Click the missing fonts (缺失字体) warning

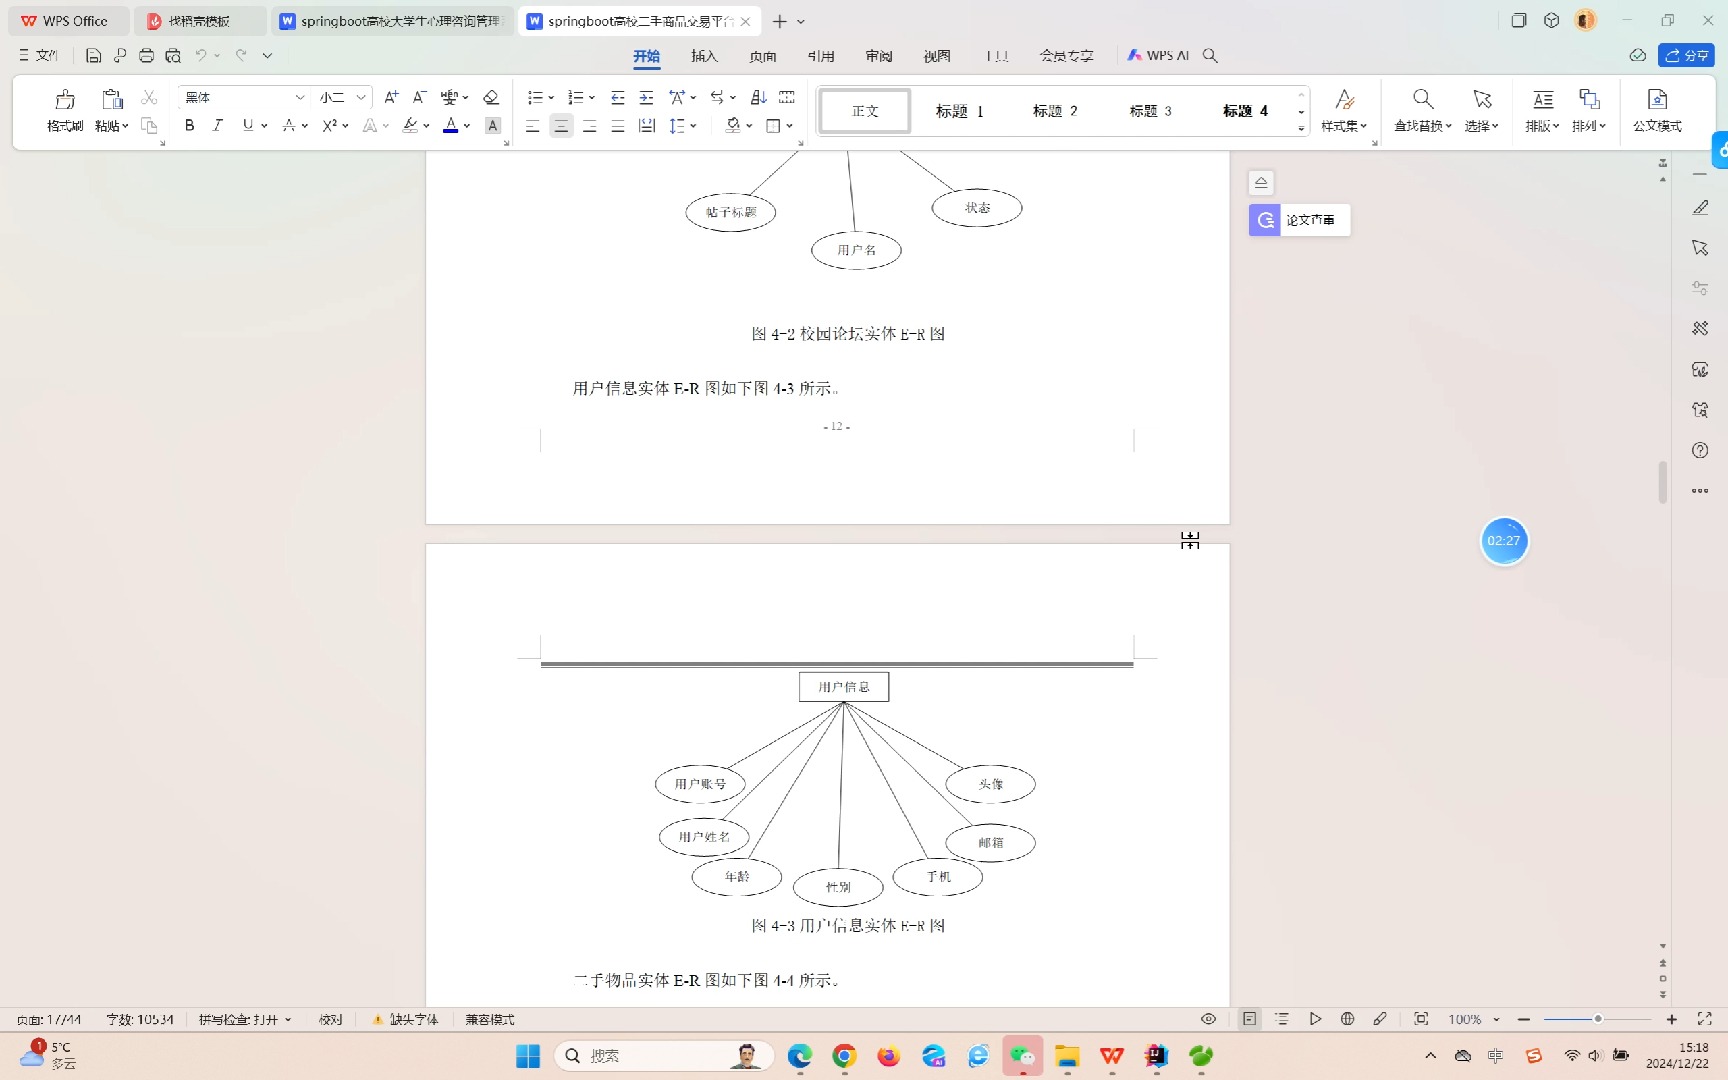click(x=405, y=1019)
